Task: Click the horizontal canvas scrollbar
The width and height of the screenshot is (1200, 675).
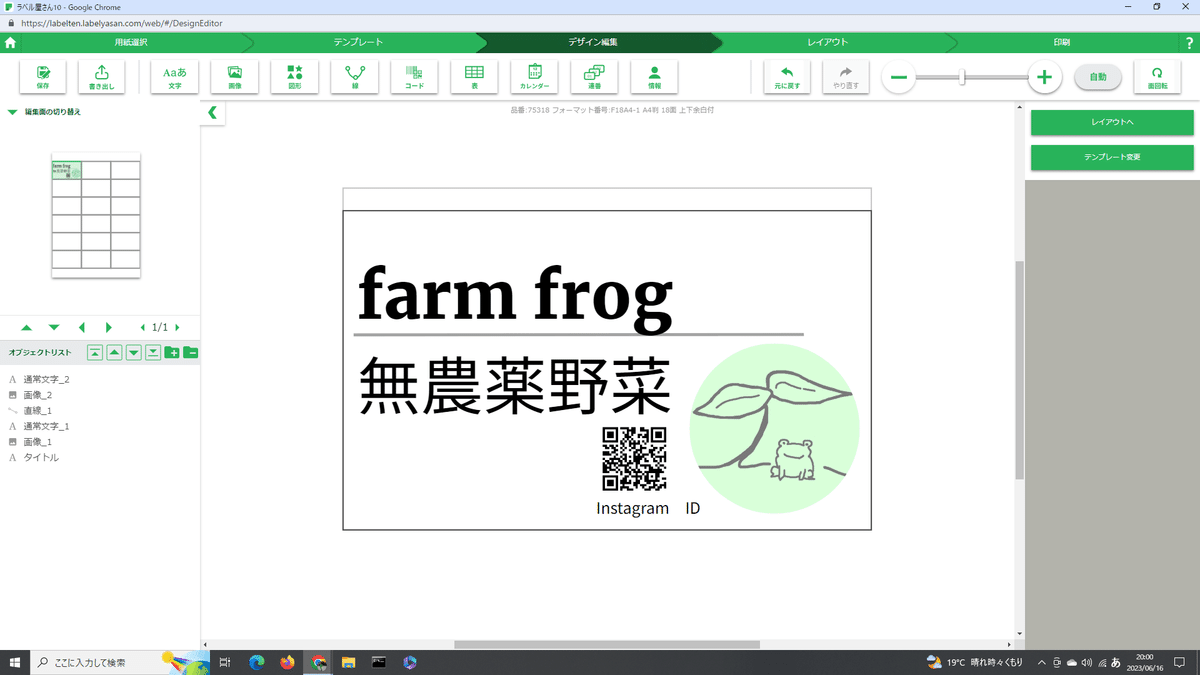Action: point(607,645)
